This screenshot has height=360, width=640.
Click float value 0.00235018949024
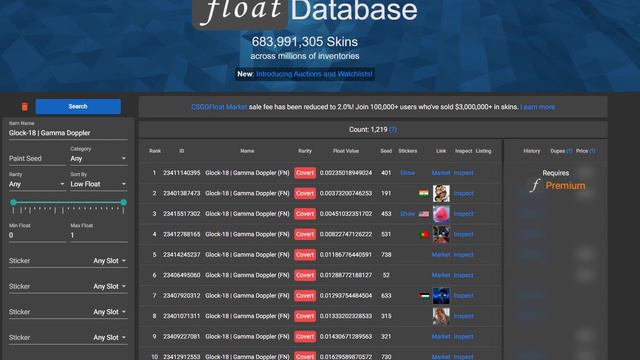point(346,173)
